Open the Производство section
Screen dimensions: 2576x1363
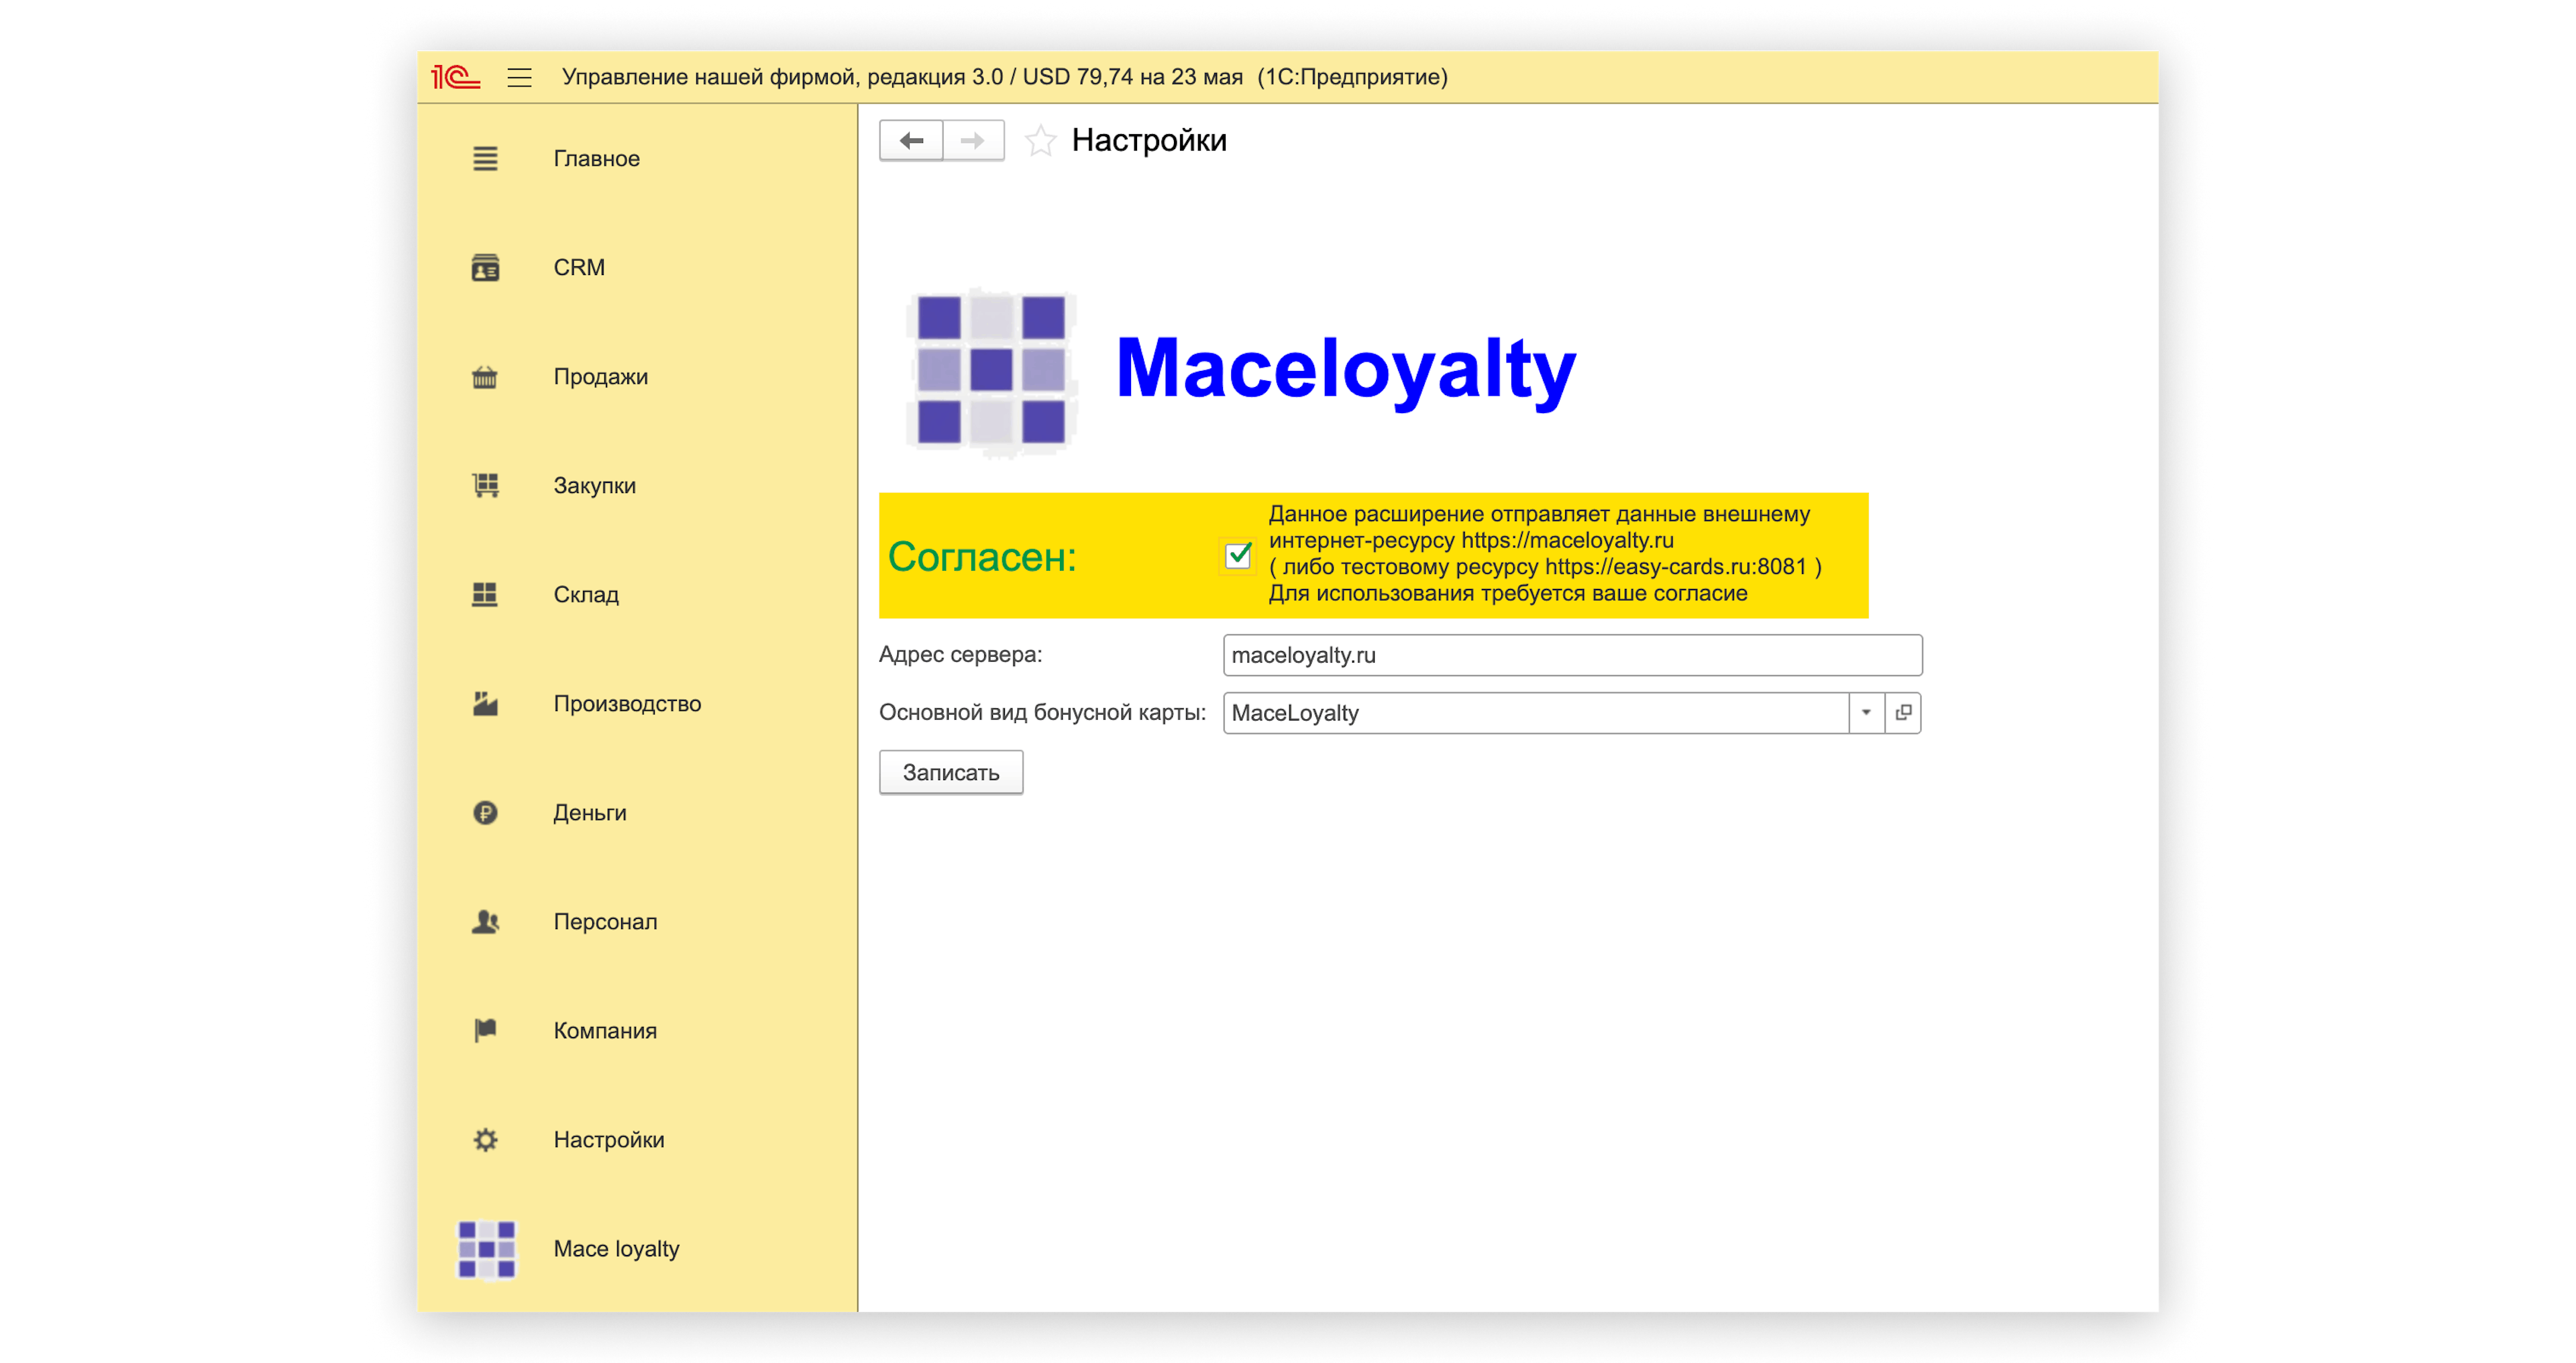(627, 704)
